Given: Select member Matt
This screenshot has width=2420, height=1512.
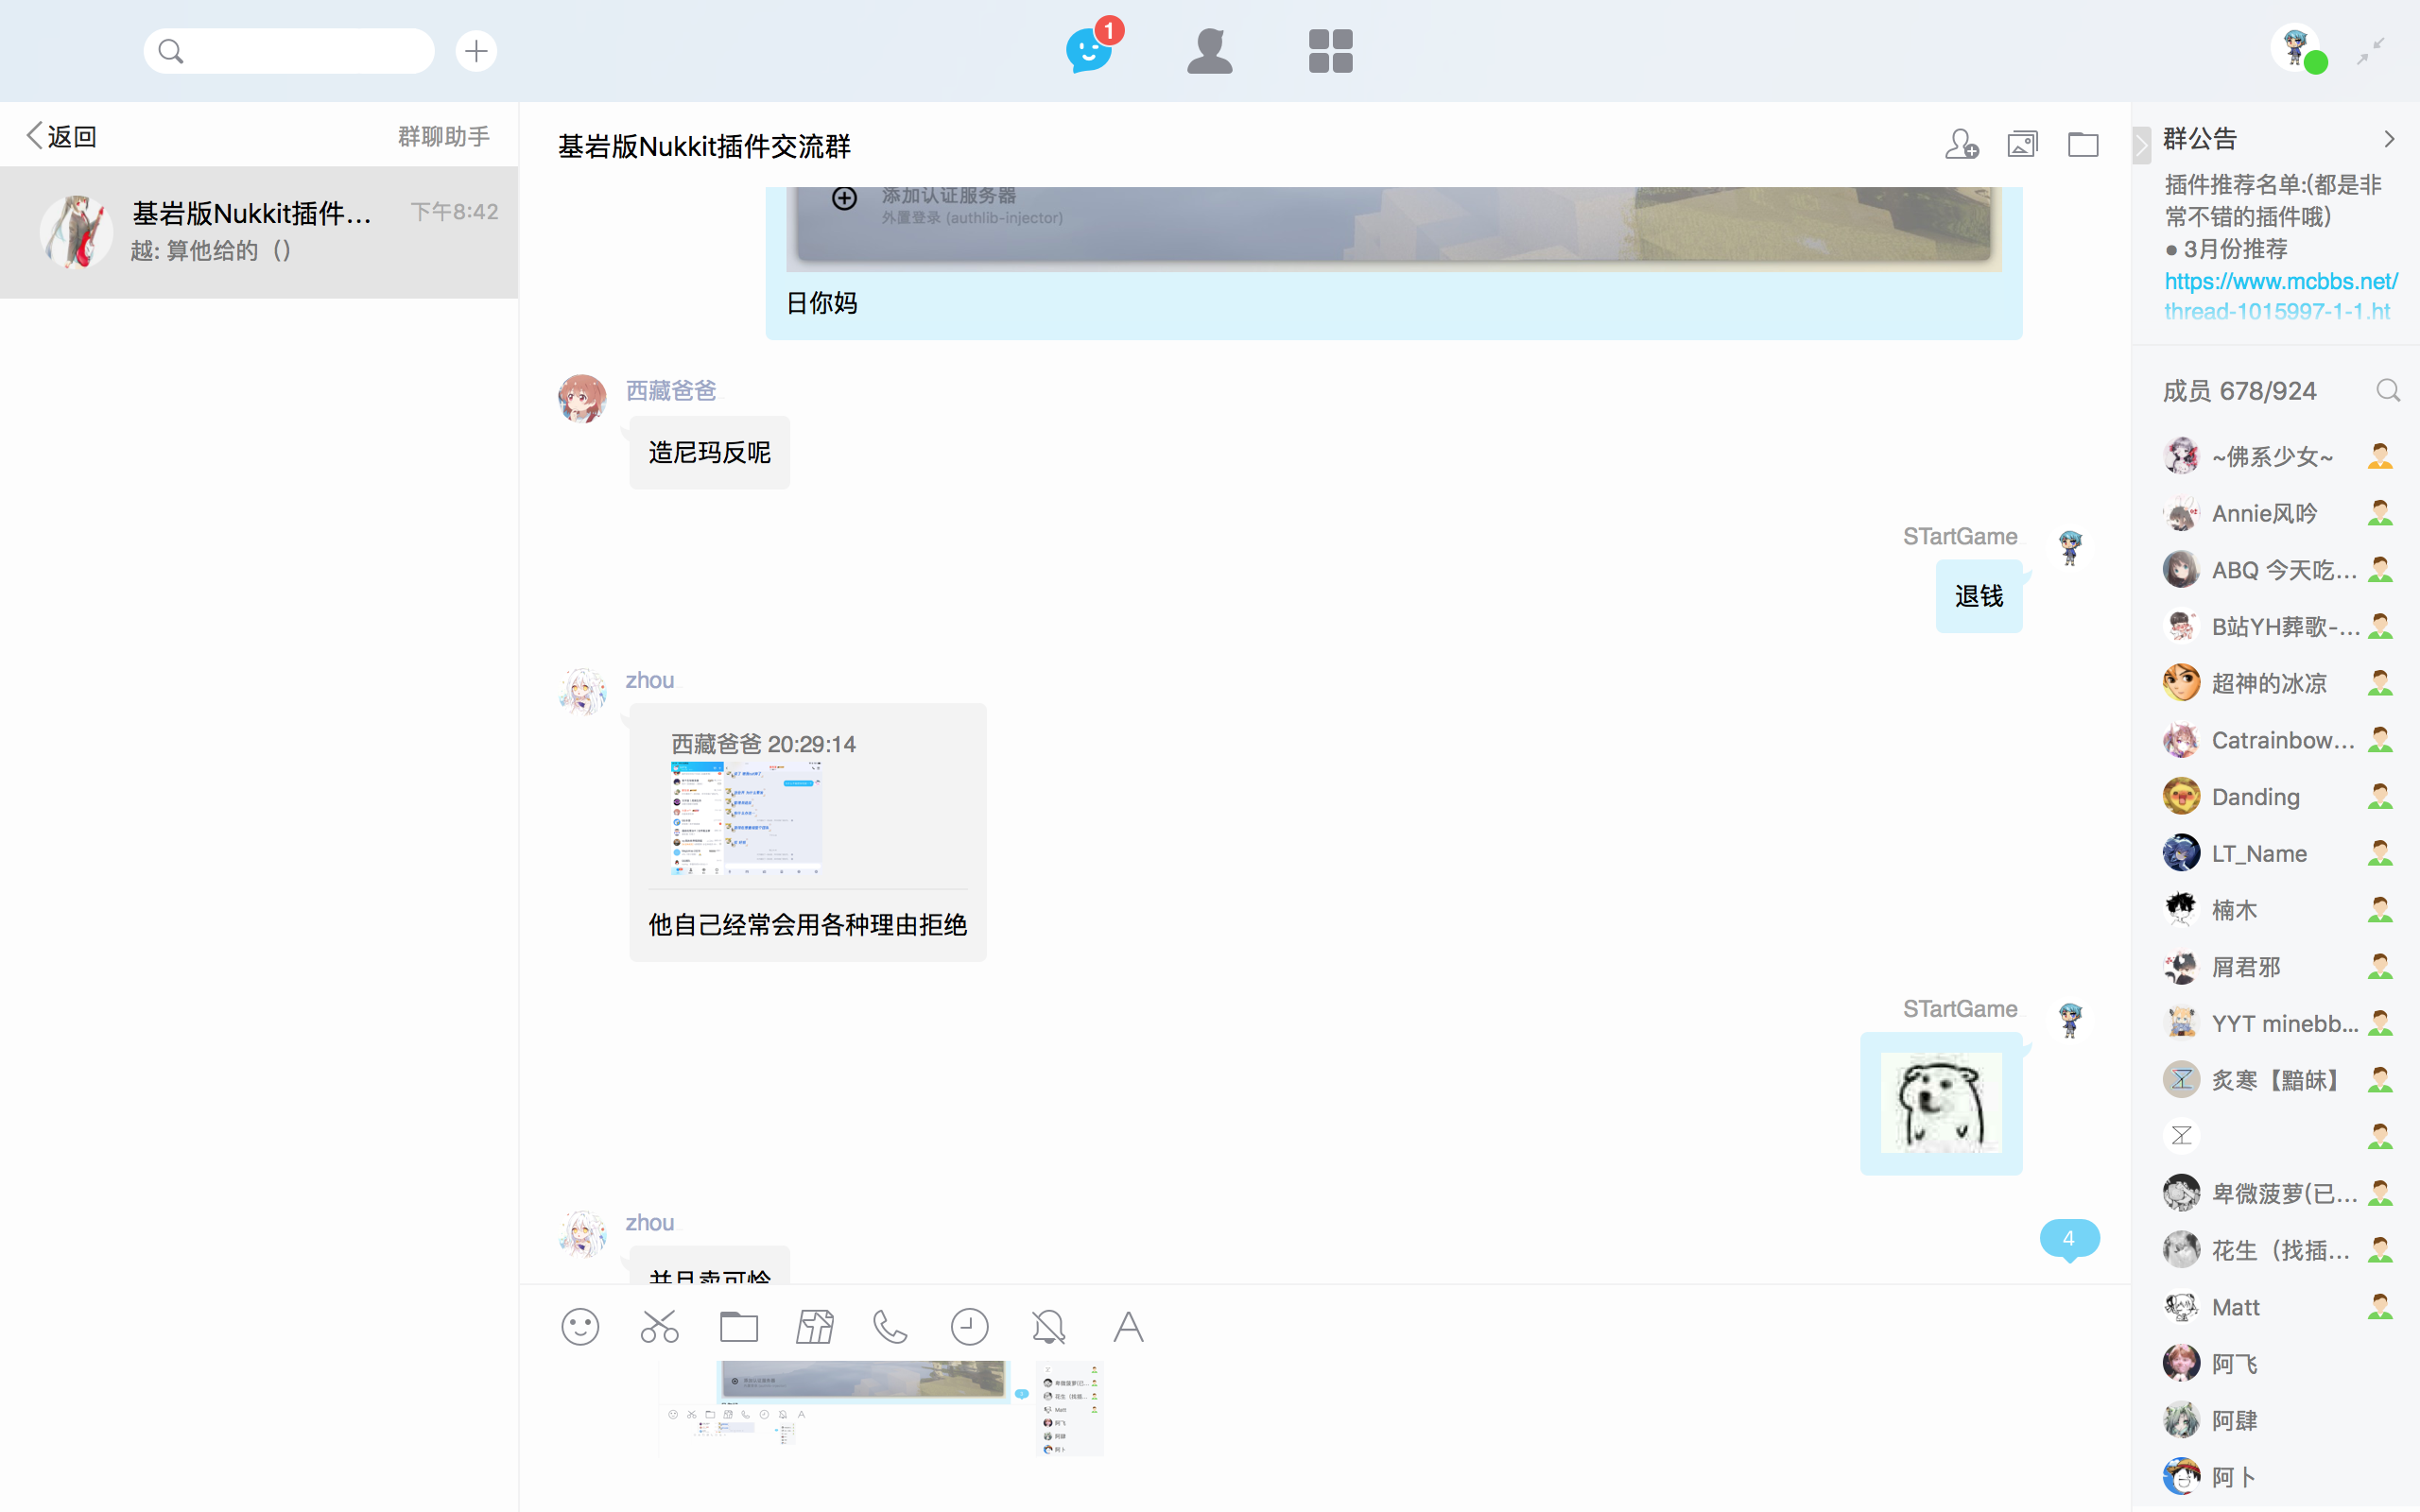Looking at the screenshot, I should (2276, 1307).
